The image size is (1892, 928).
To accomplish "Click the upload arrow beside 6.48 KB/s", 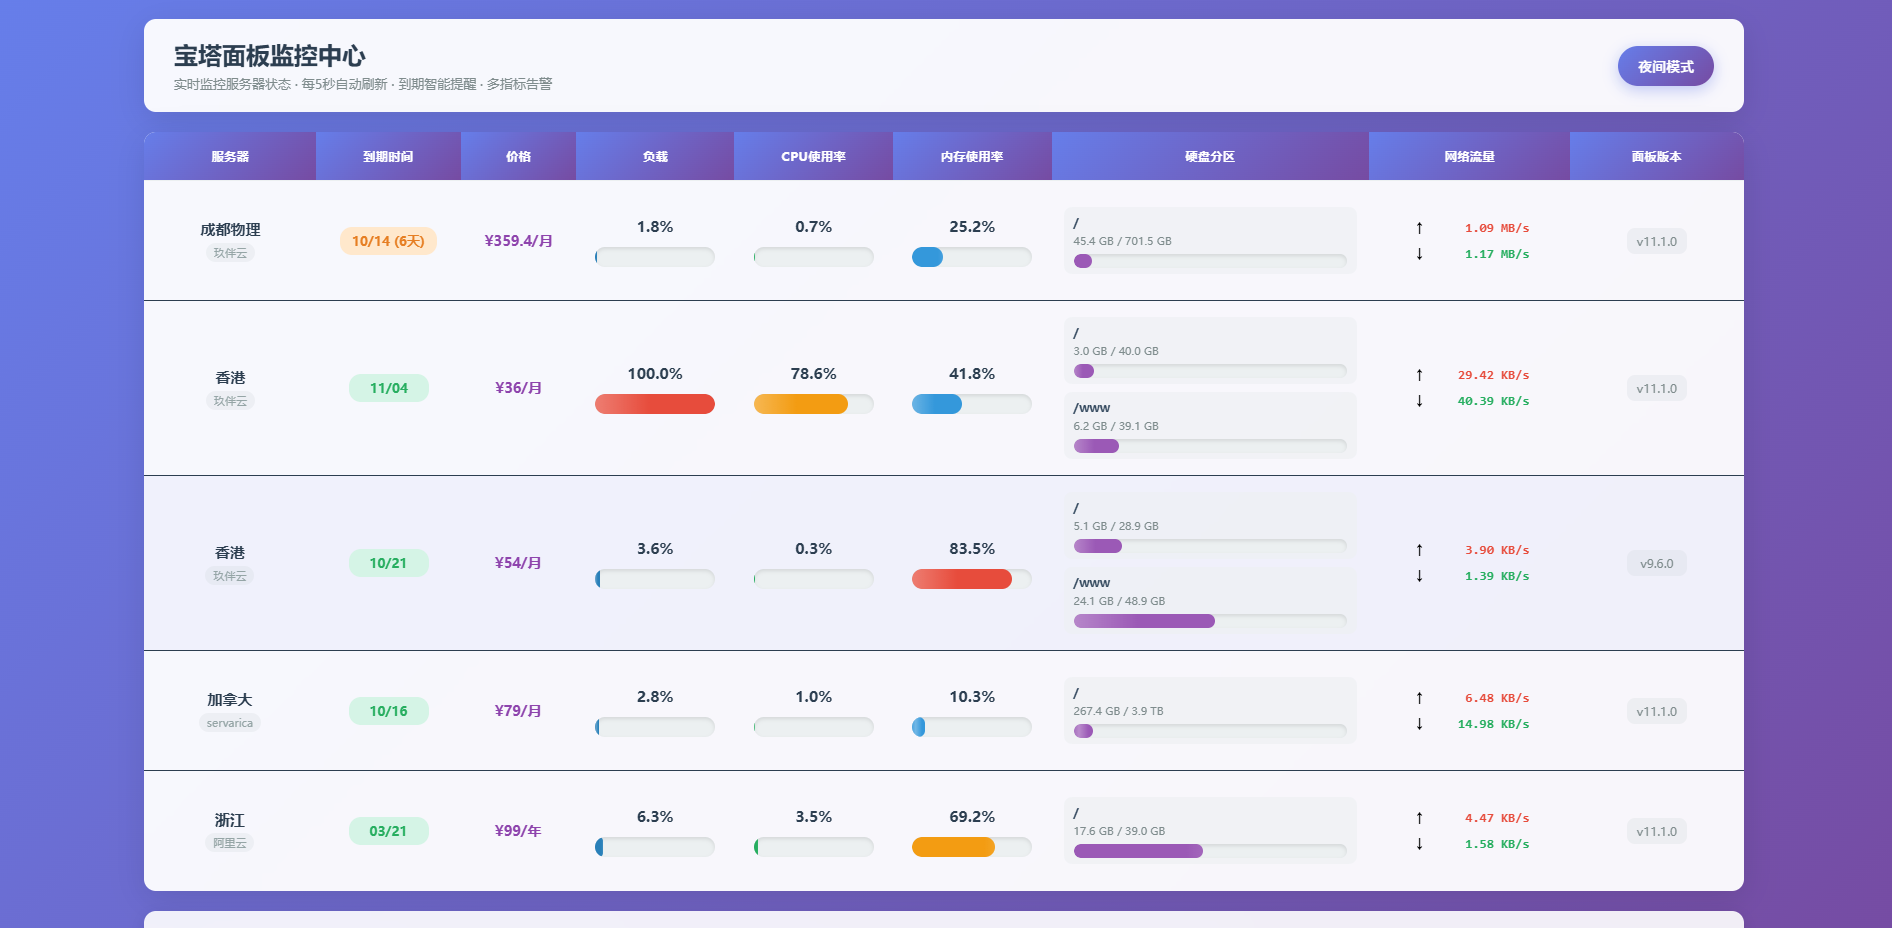I will click(x=1419, y=698).
